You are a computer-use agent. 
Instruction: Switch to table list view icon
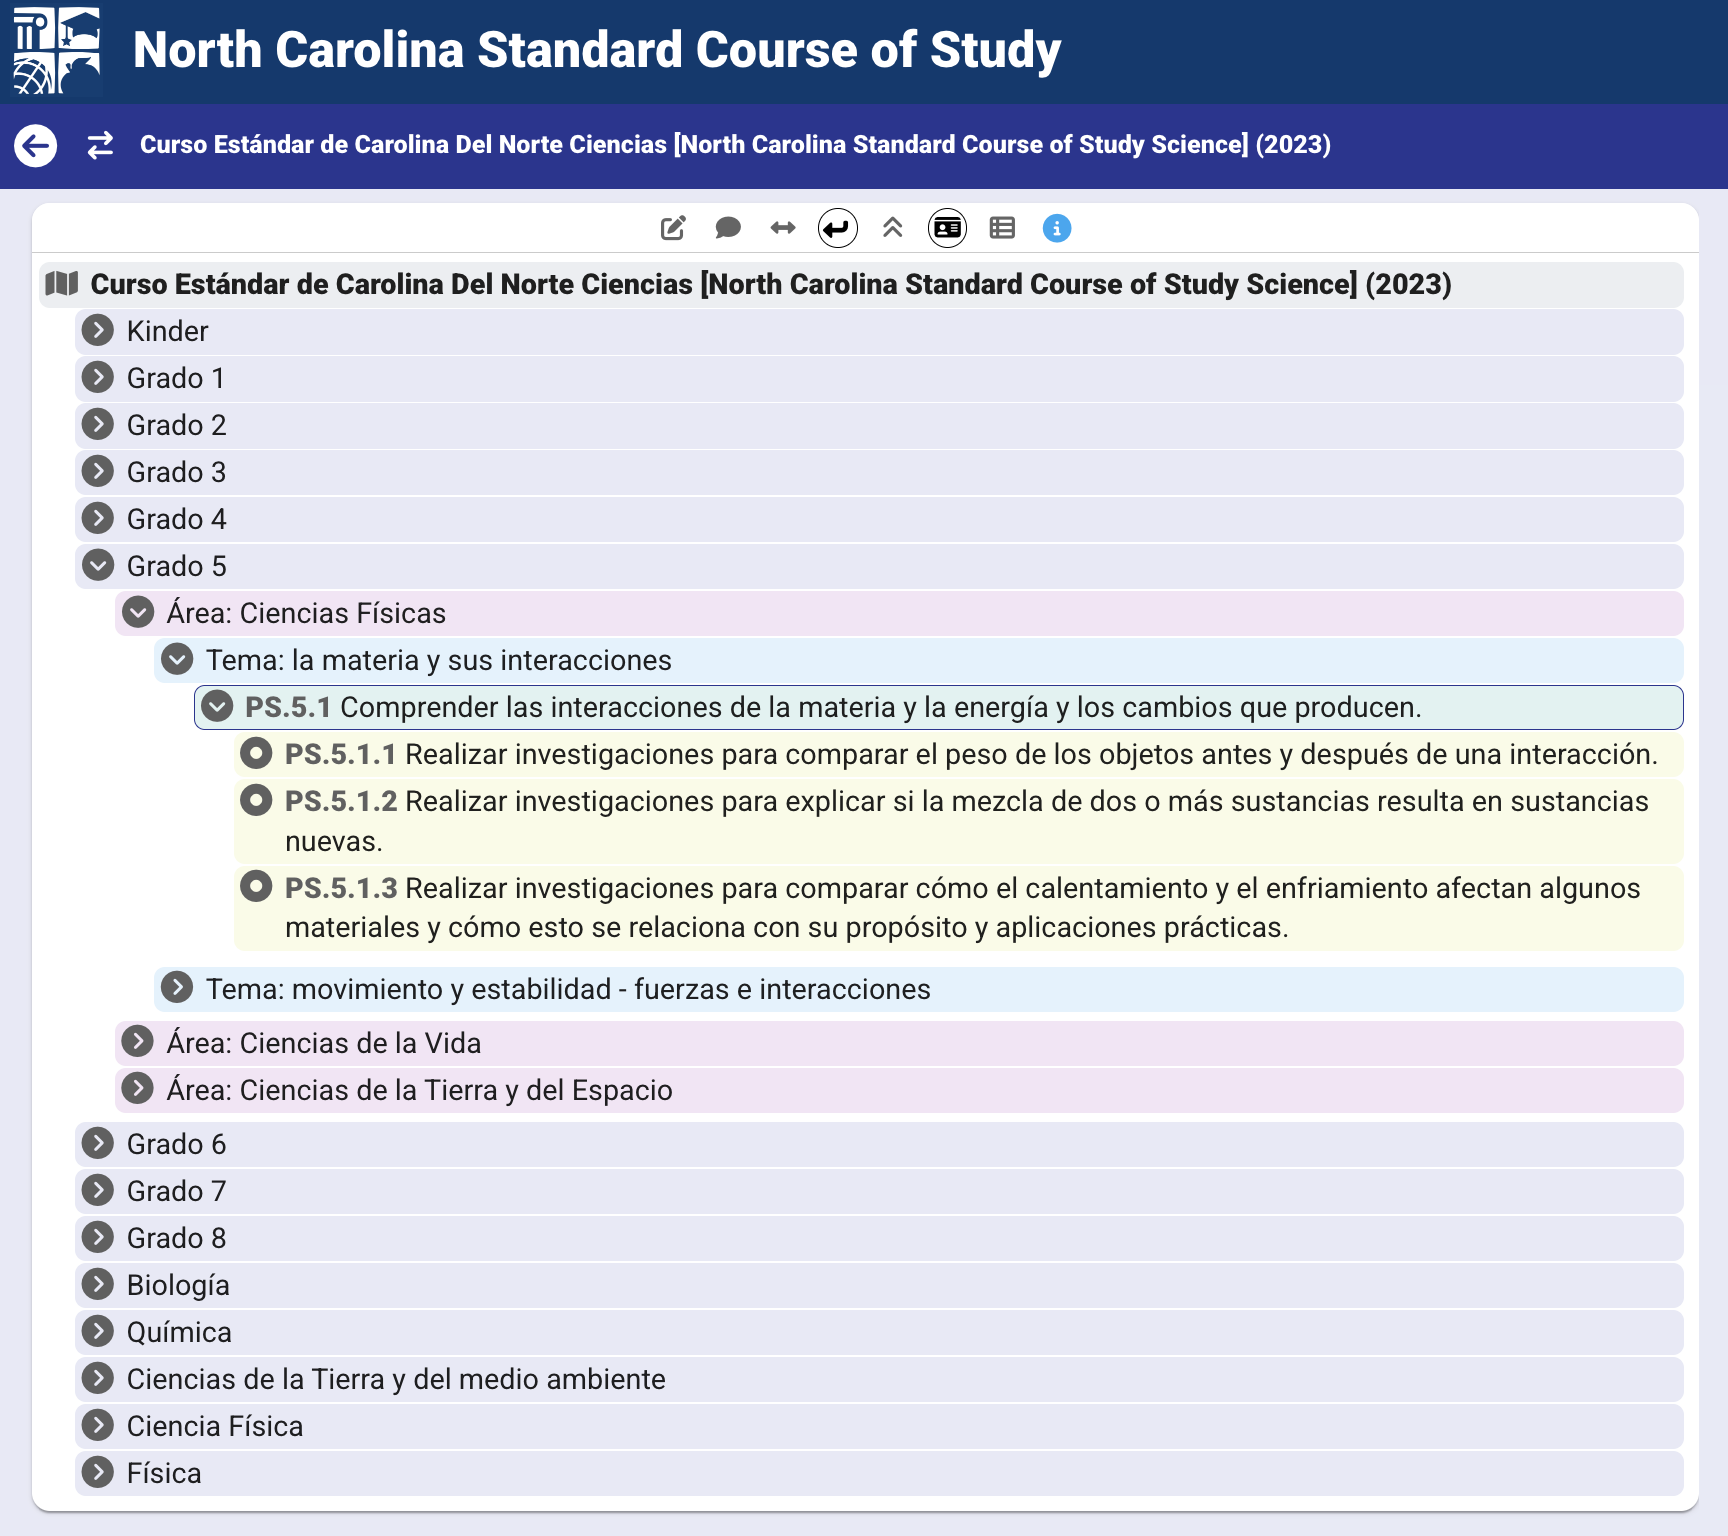(1002, 229)
